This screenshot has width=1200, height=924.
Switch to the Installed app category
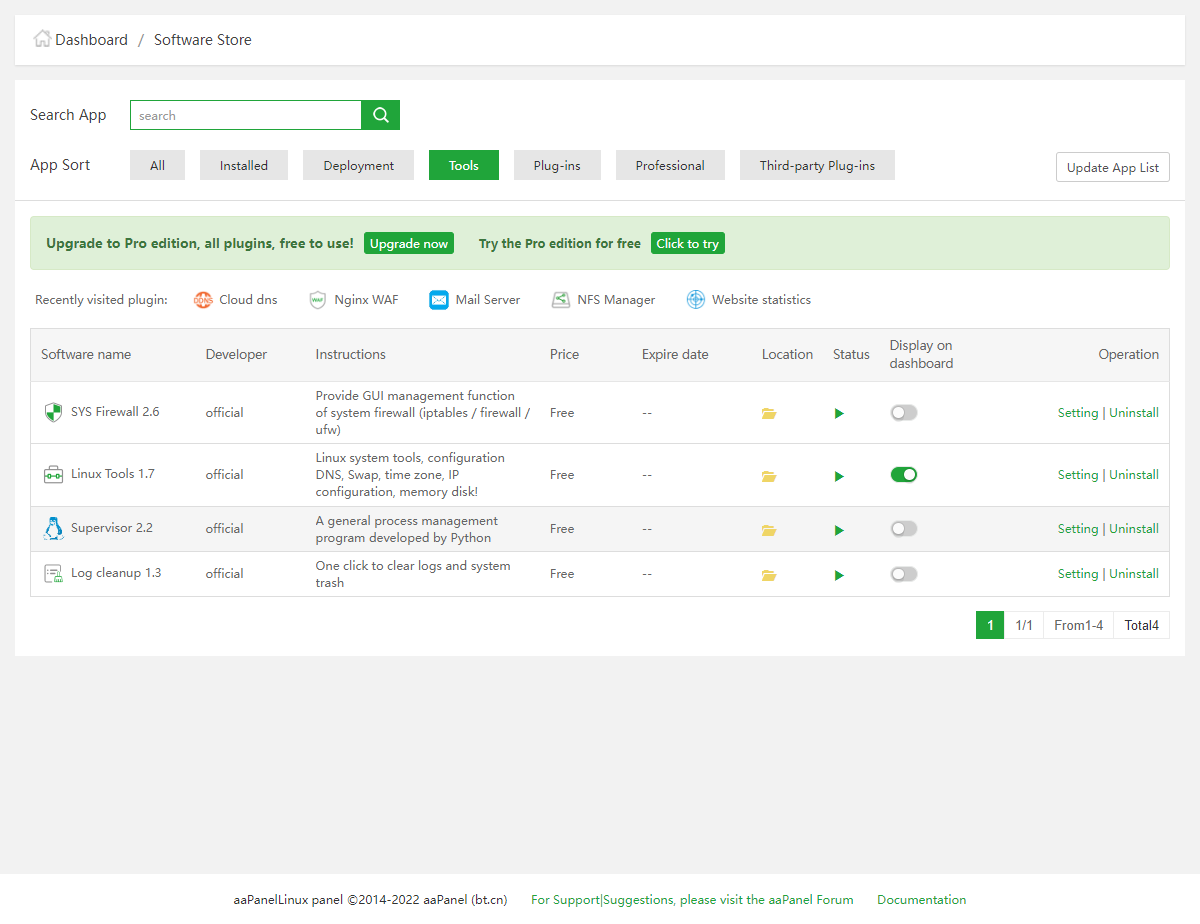pos(244,166)
